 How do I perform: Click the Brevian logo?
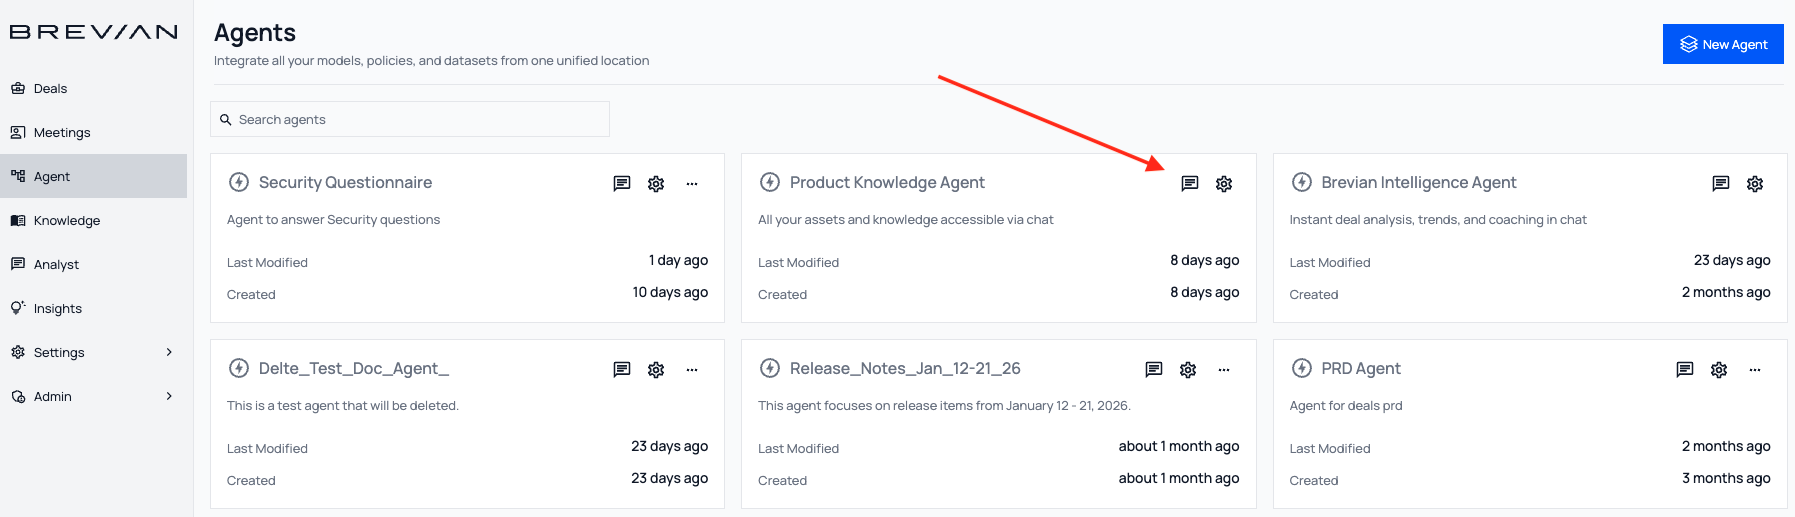pyautogui.click(x=93, y=32)
